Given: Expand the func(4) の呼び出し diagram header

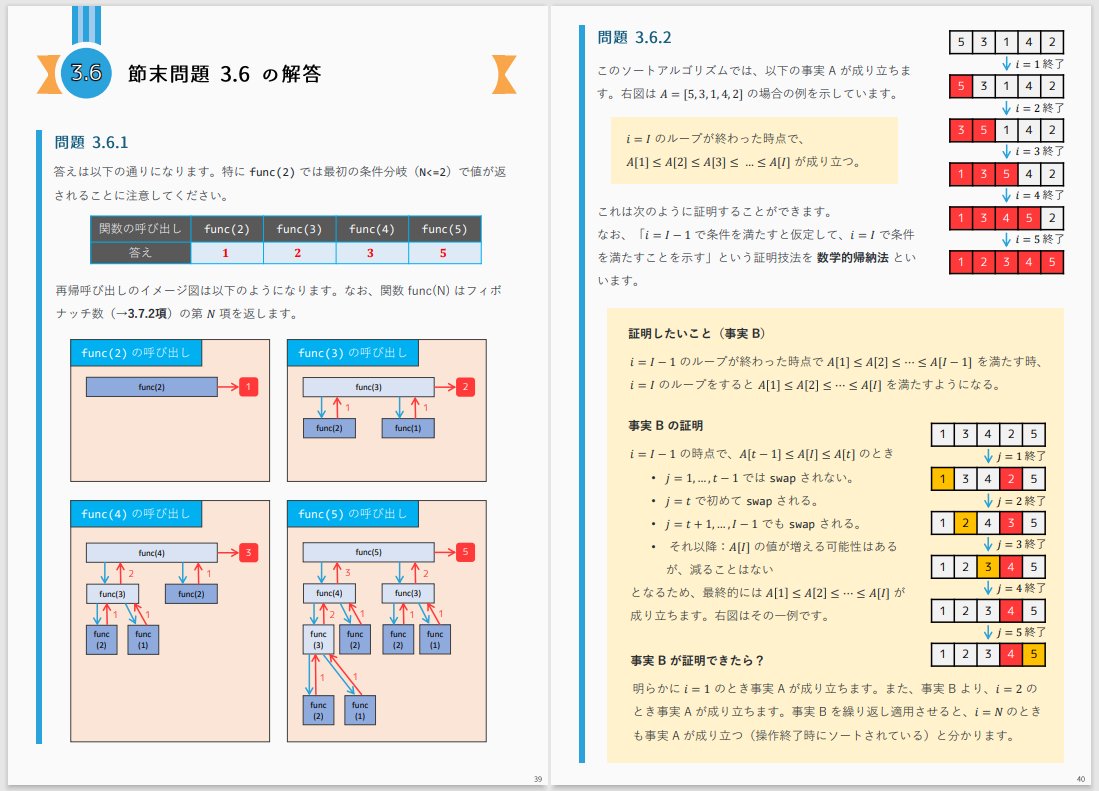Looking at the screenshot, I should 137,515.
